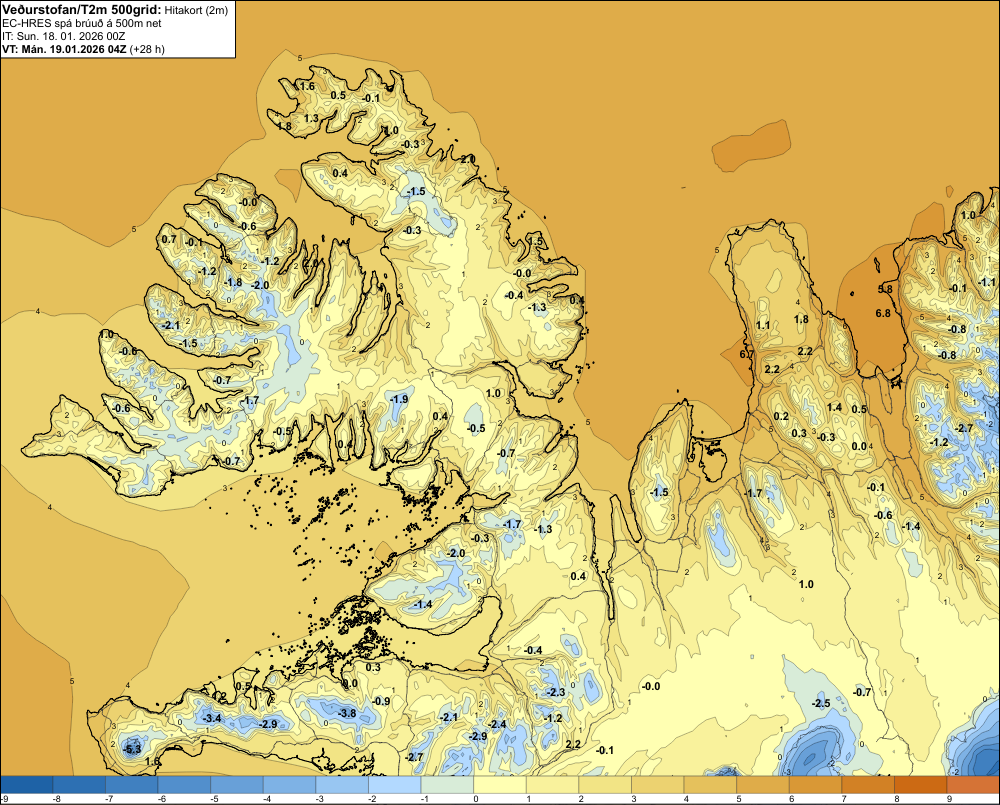The image size is (1000, 805).
Task: Click the temperature value '0.7' on the map
Action: pyautogui.click(x=169, y=239)
